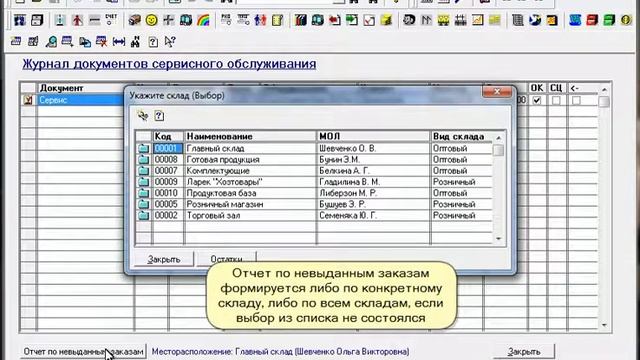Click the selection tool icon in warehouse dialog
This screenshot has height=360, width=640.
pyautogui.click(x=142, y=116)
